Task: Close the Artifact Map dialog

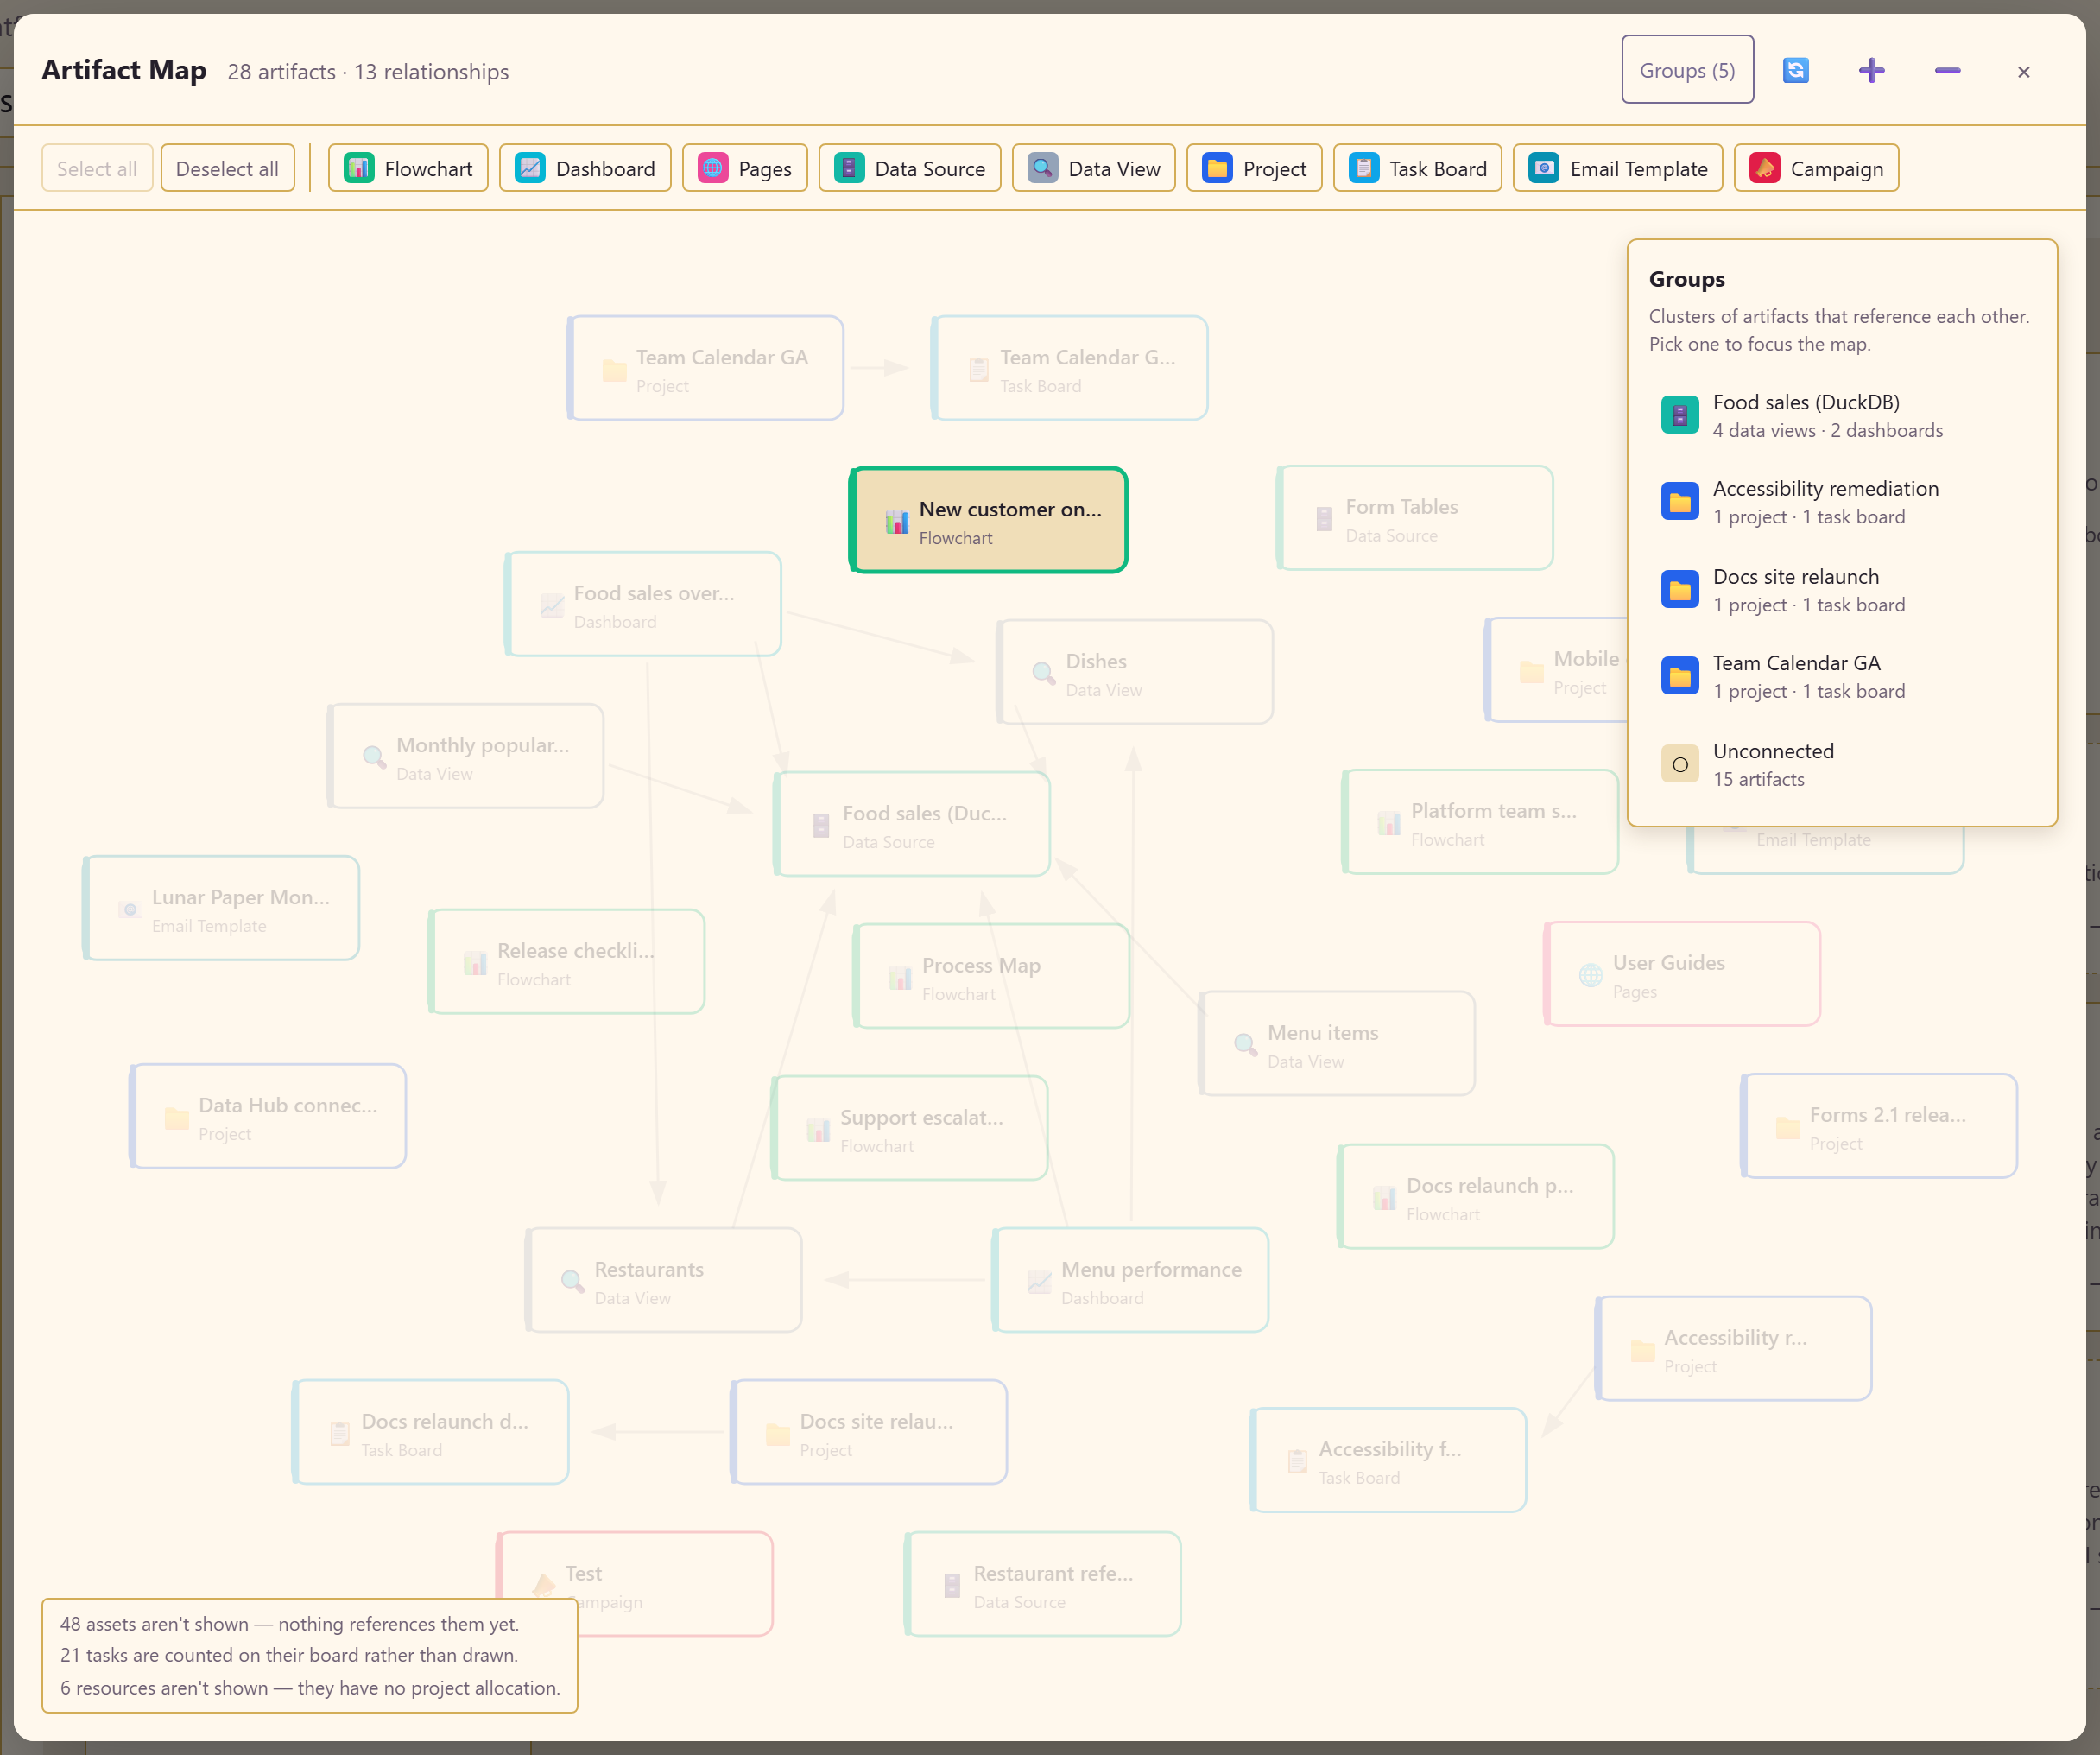Action: point(2023,71)
